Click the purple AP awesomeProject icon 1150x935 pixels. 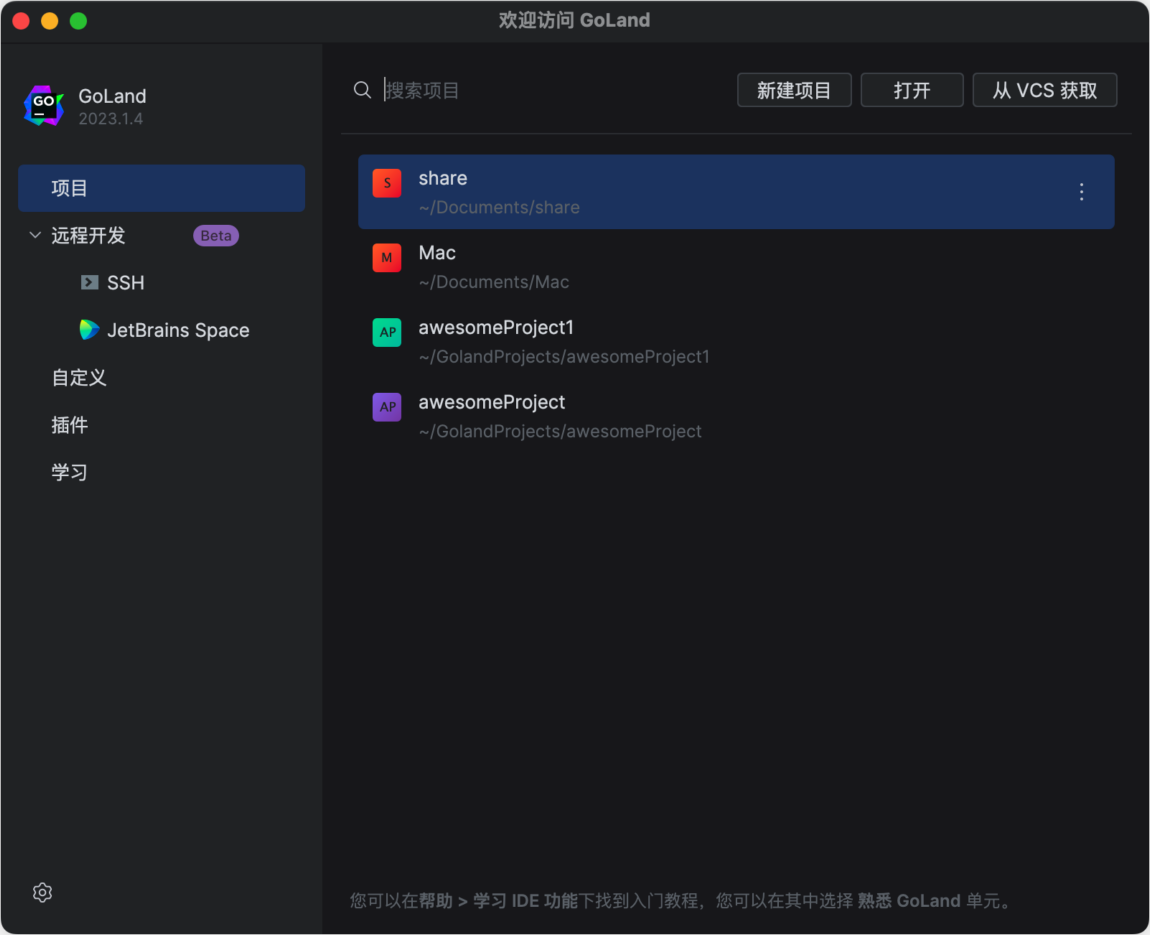[387, 407]
